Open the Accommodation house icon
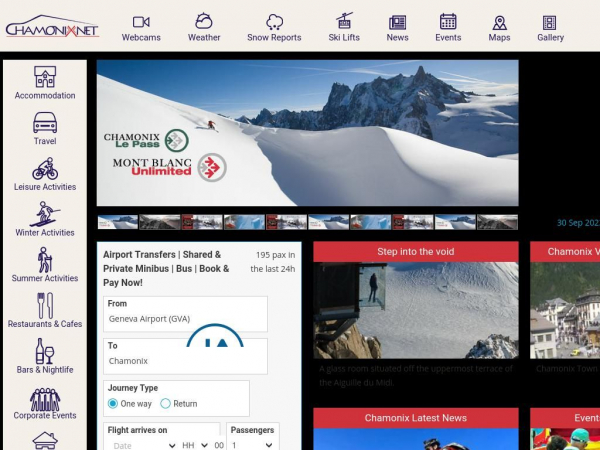 [x=45, y=77]
